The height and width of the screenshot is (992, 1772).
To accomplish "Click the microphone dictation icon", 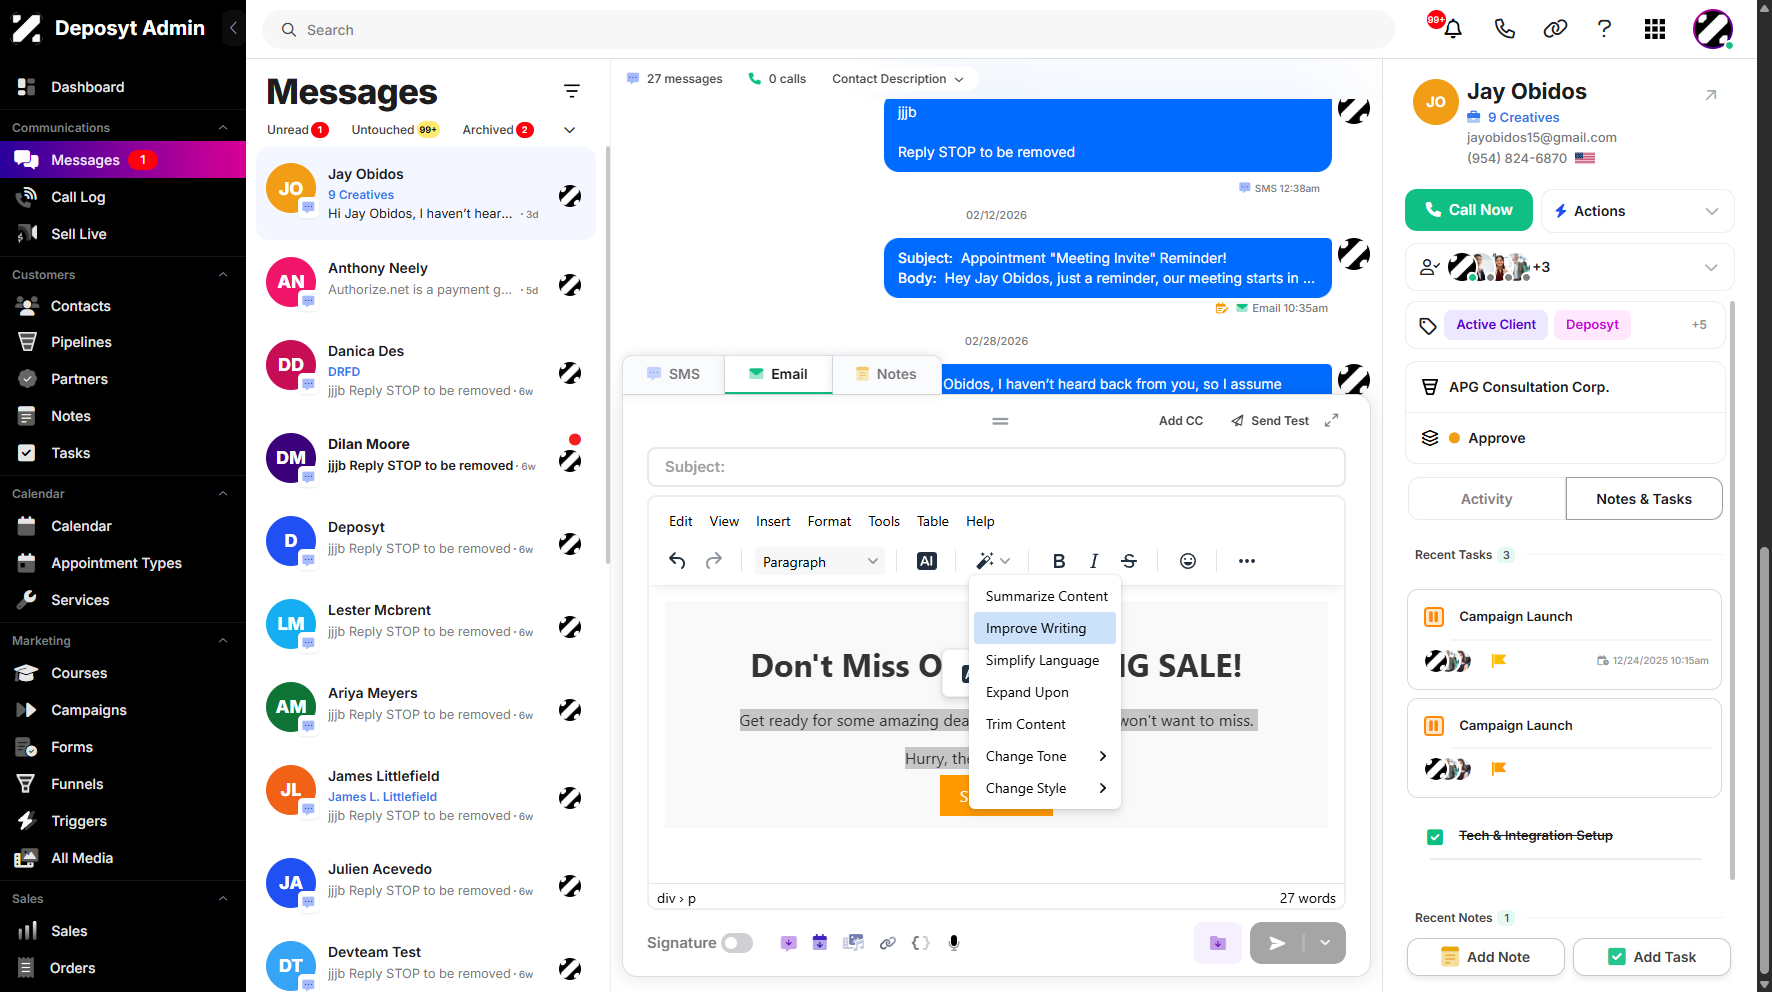I will pos(954,943).
